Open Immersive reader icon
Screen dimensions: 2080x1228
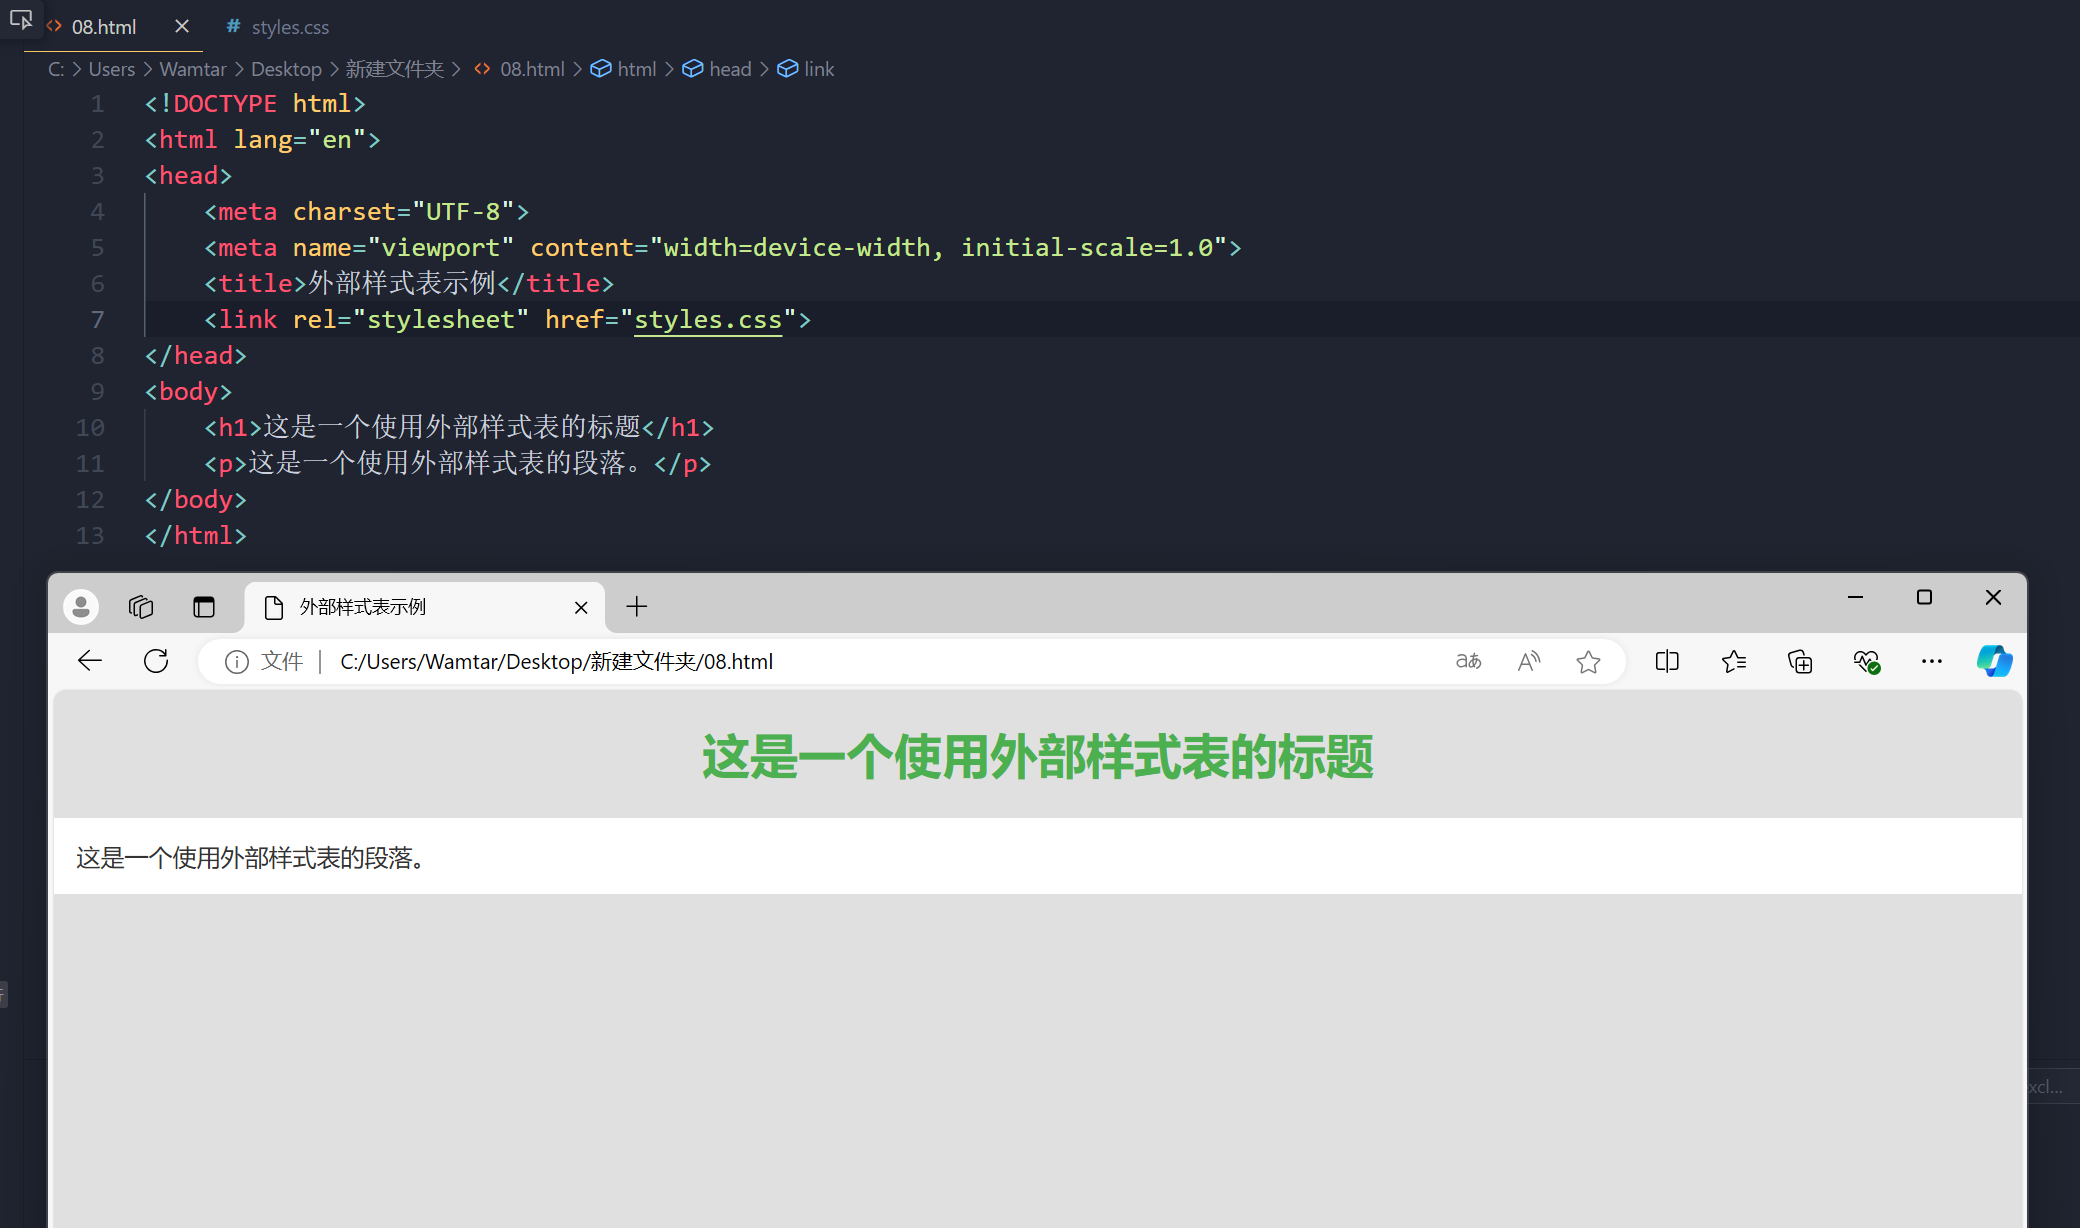[1468, 661]
